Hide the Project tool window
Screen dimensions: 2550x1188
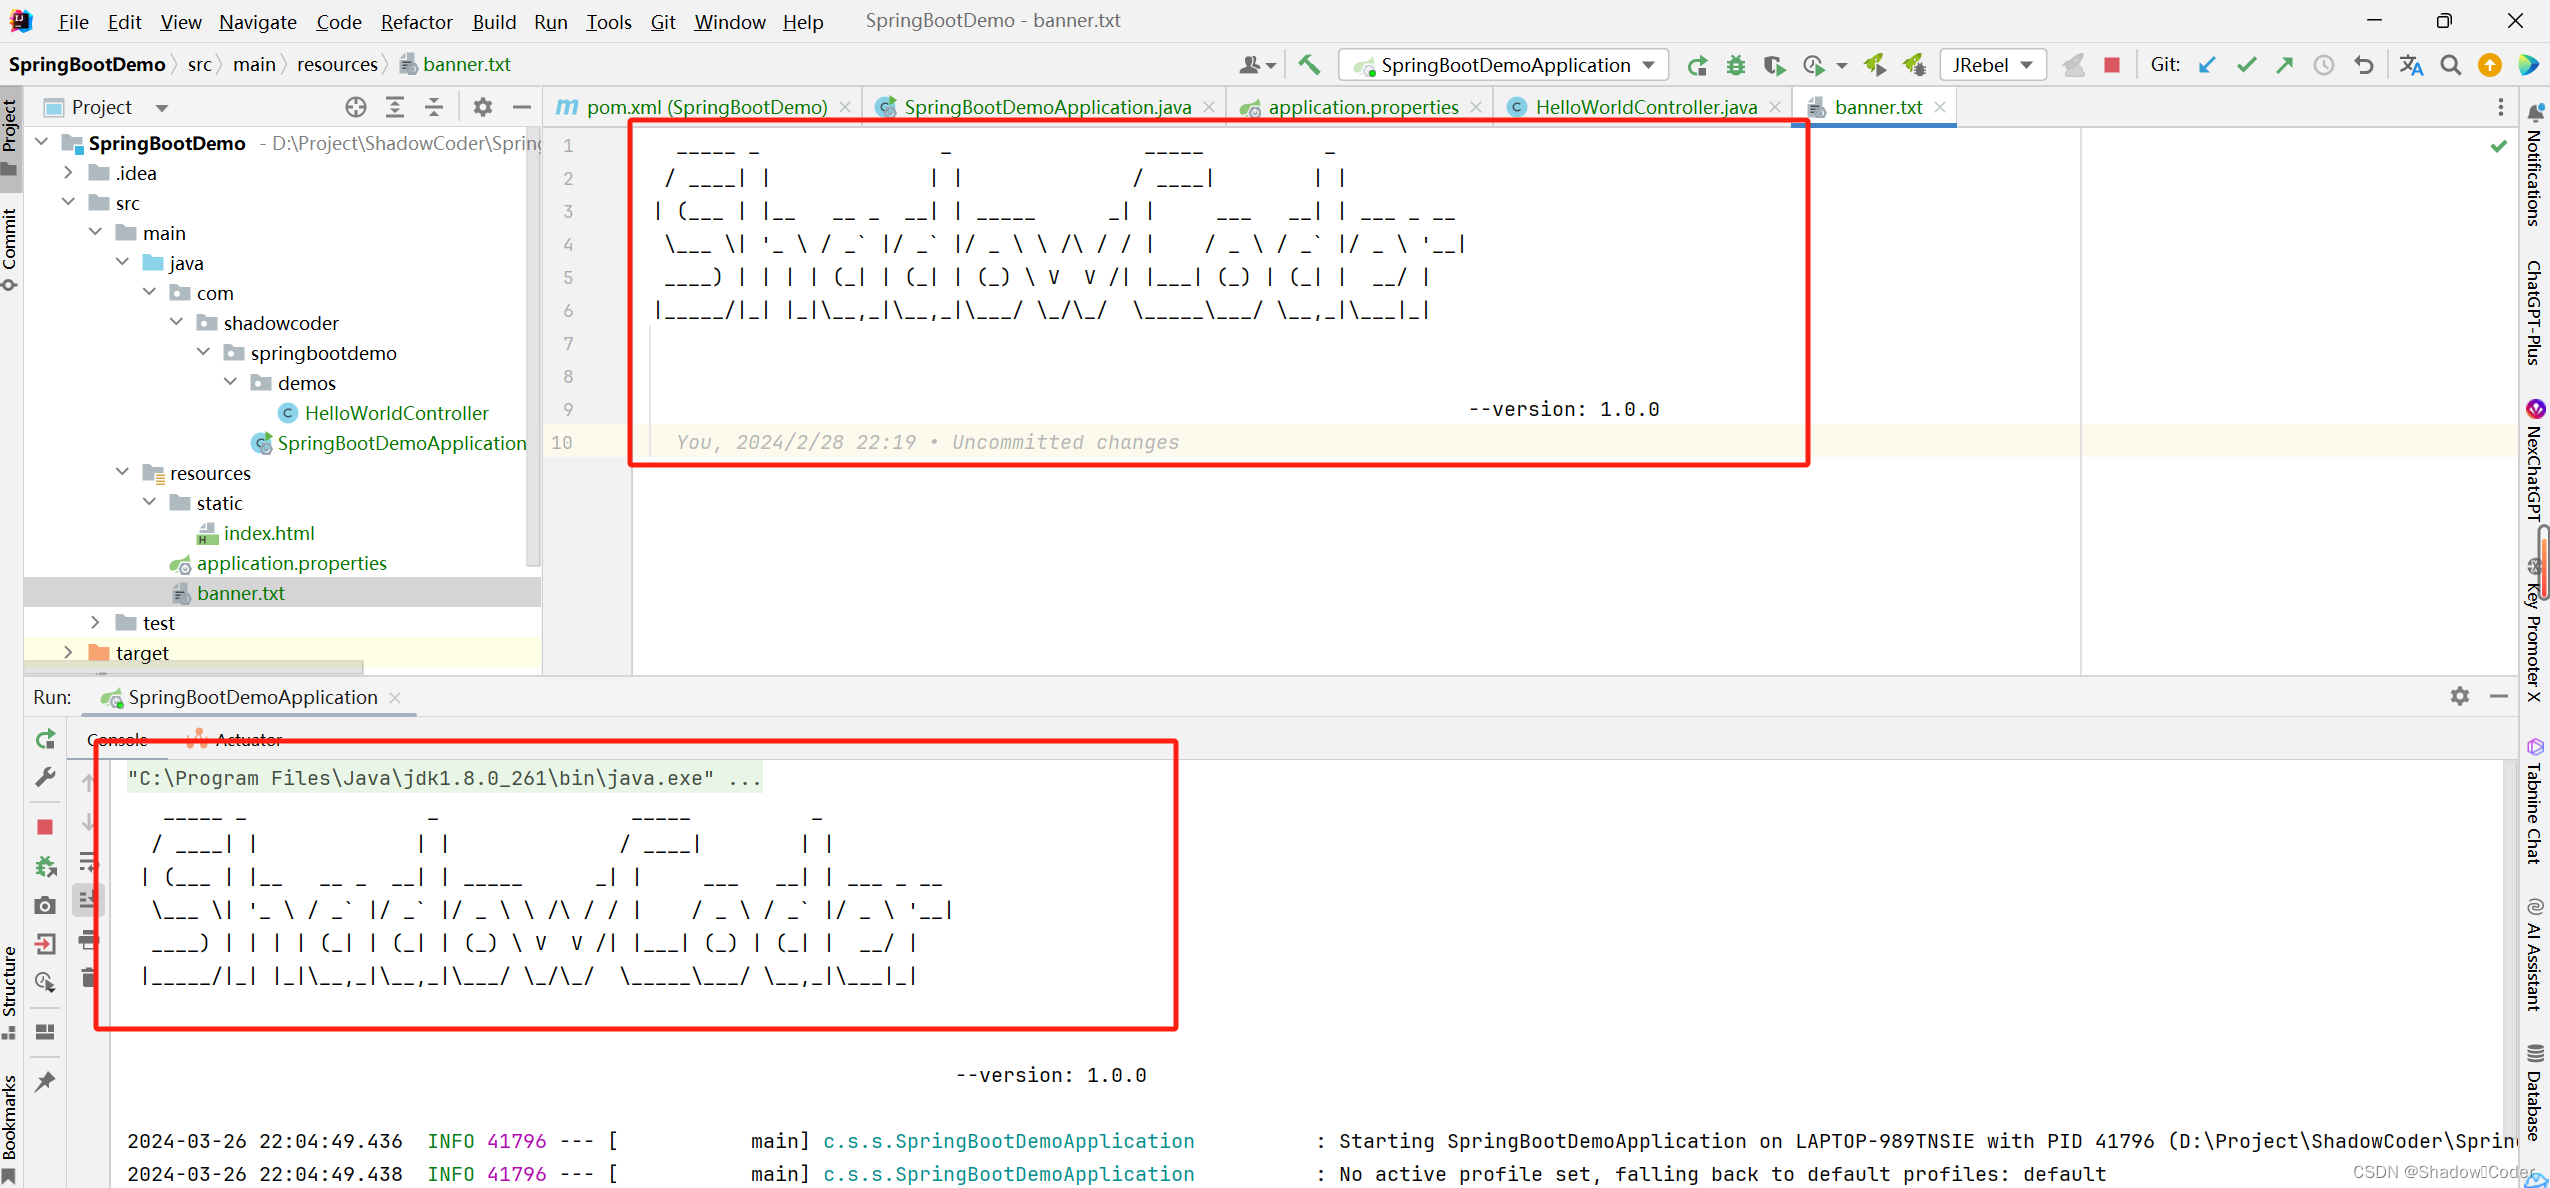pos(522,107)
